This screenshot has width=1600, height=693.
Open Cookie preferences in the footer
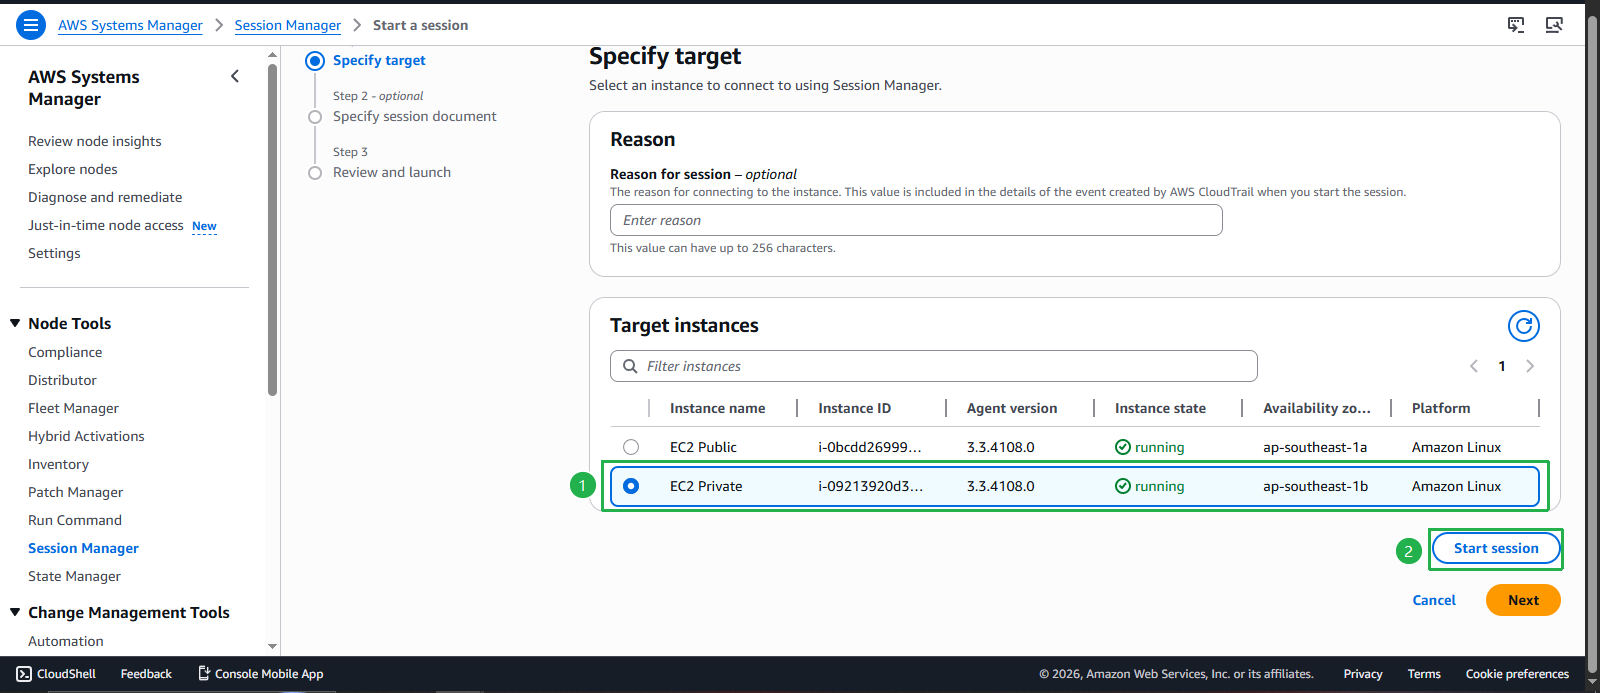point(1517,674)
